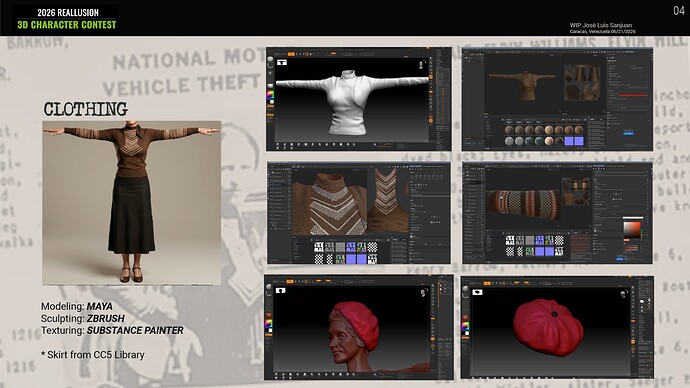Open the striped sleeve texturing screenshot
This screenshot has height=388, width=690.
click(557, 213)
